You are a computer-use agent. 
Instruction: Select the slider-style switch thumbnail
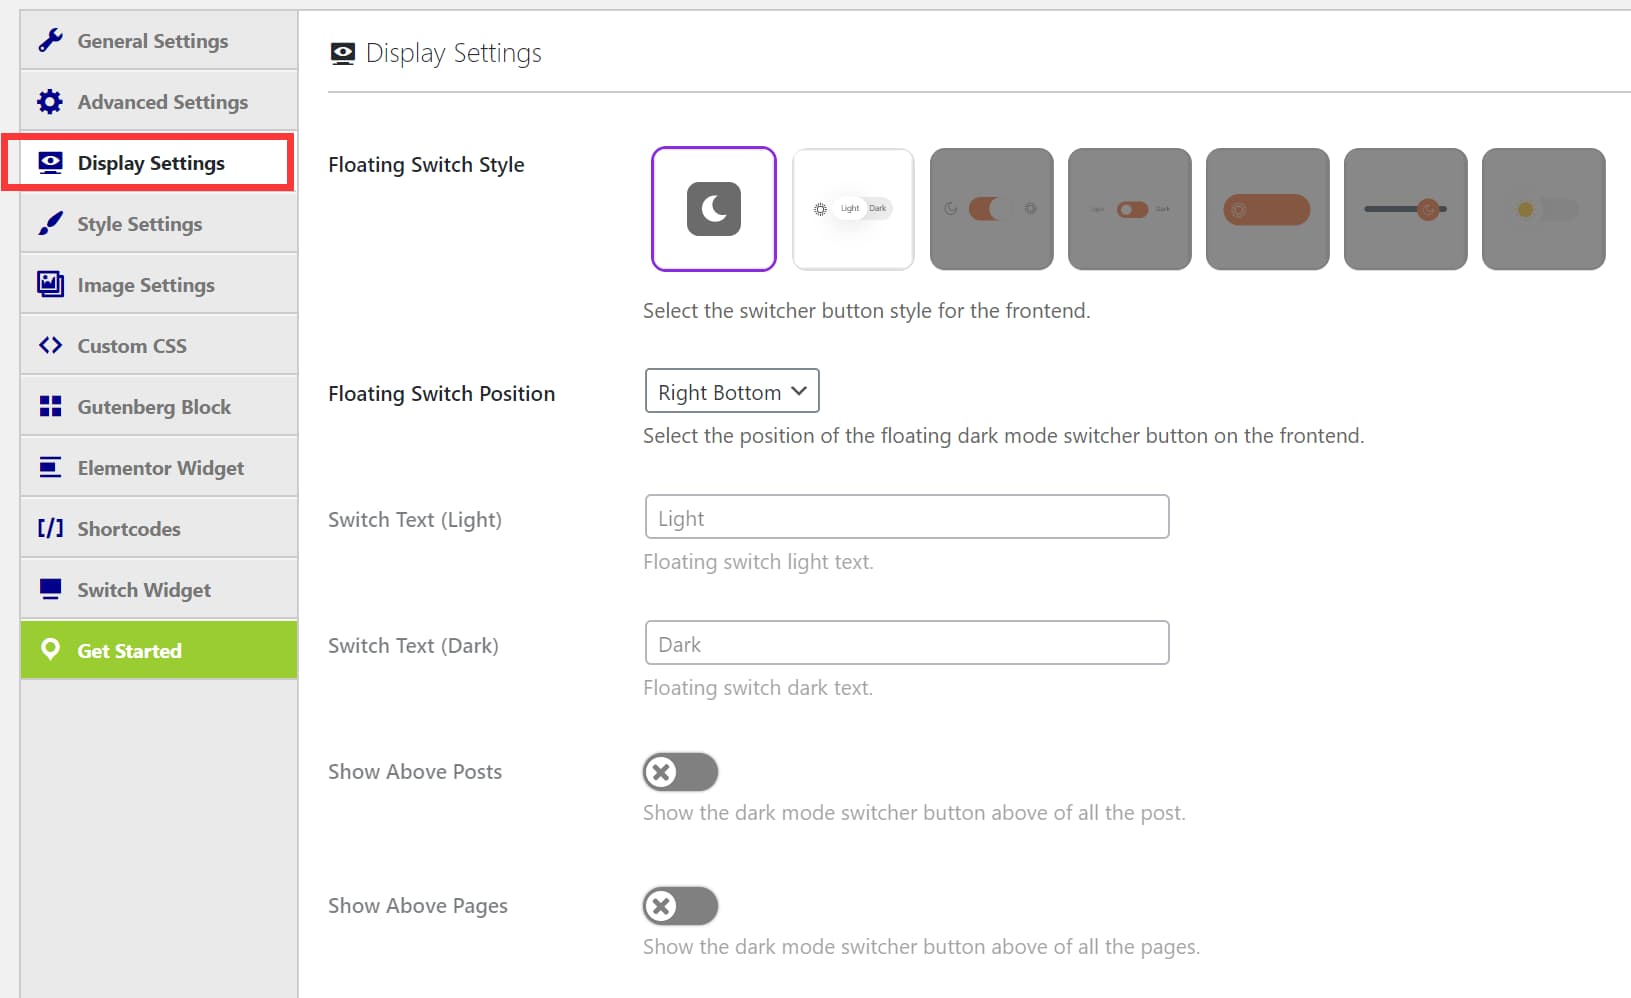point(1405,209)
